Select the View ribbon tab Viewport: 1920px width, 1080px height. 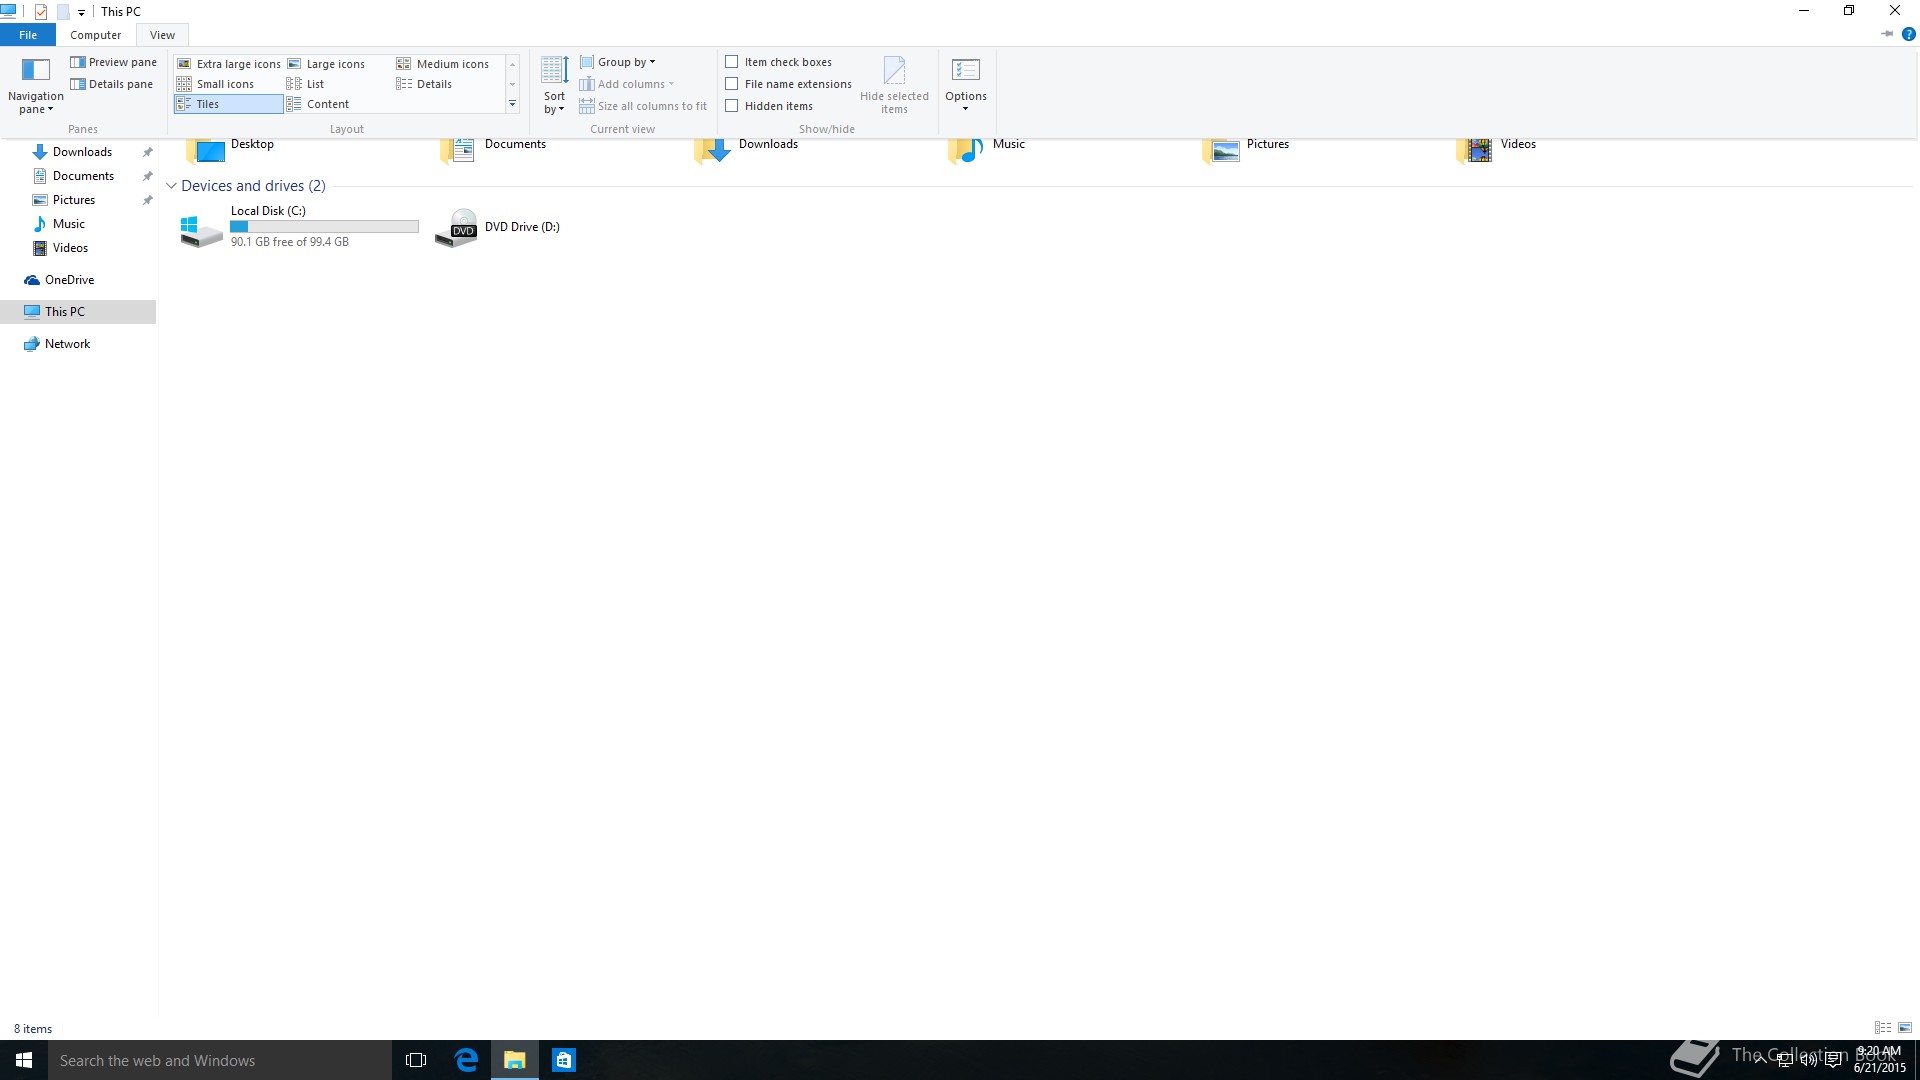pyautogui.click(x=162, y=35)
